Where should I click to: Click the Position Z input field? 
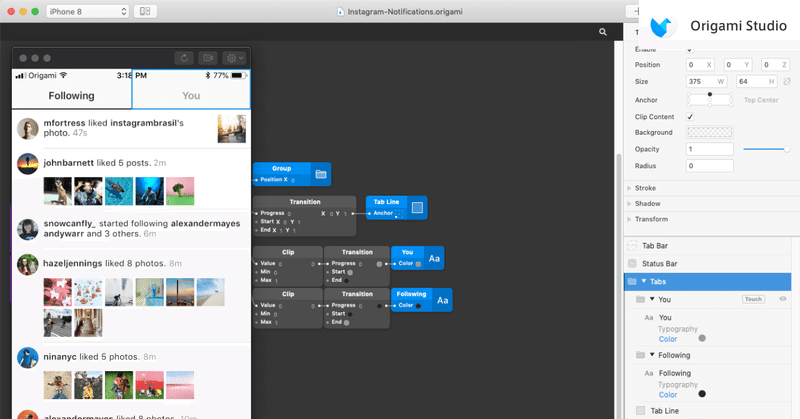776,65
